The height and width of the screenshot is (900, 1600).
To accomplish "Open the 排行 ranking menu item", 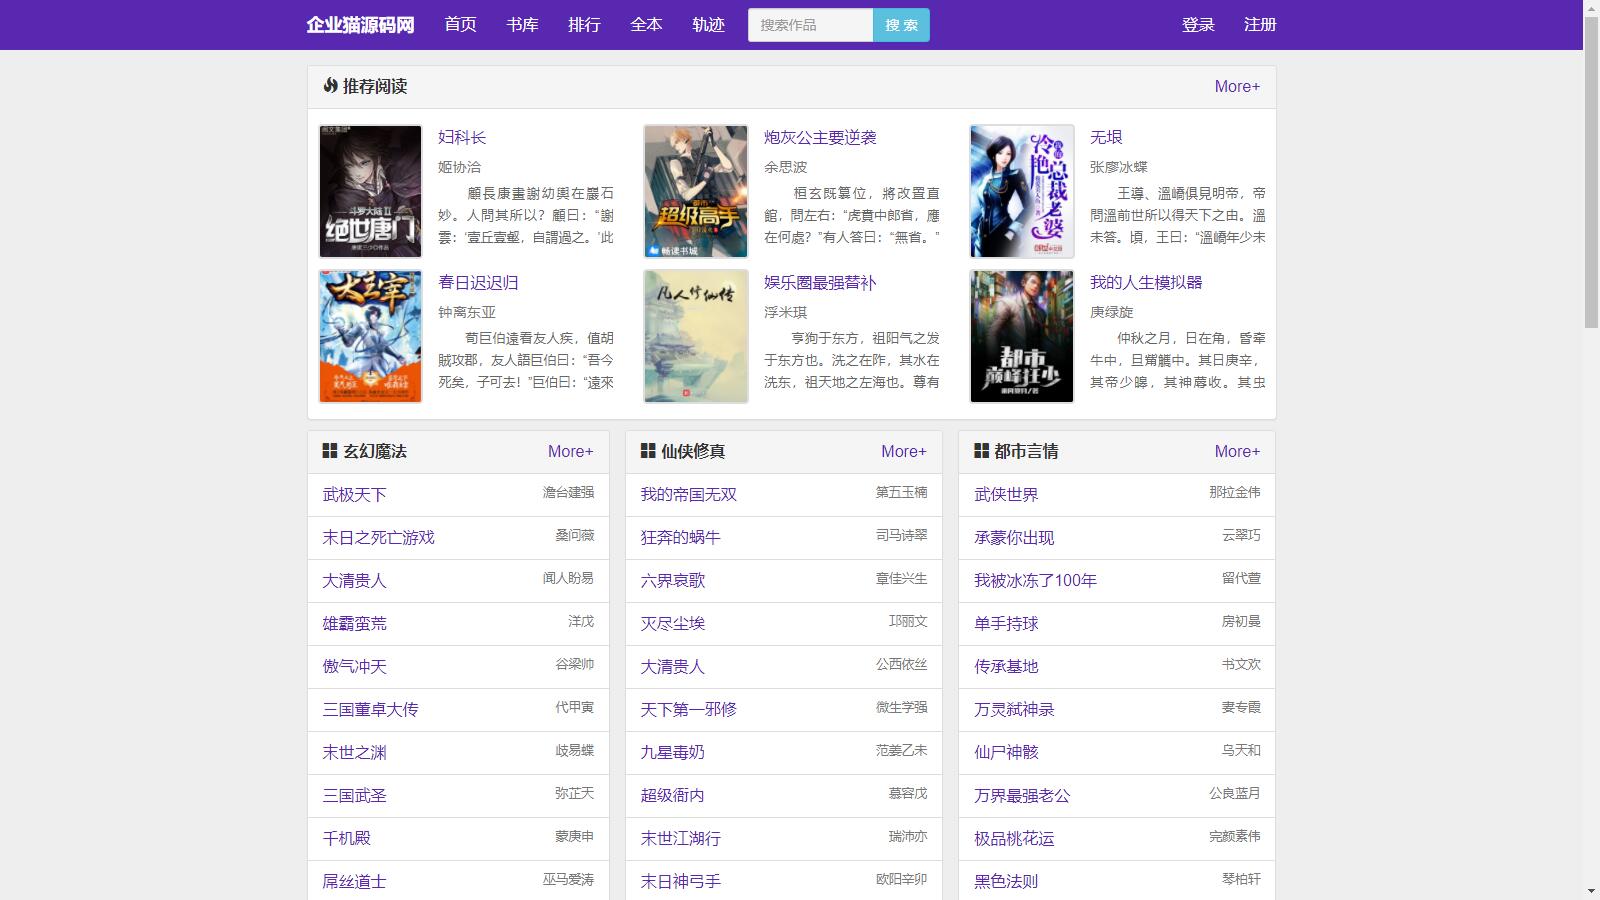I will pos(584,25).
